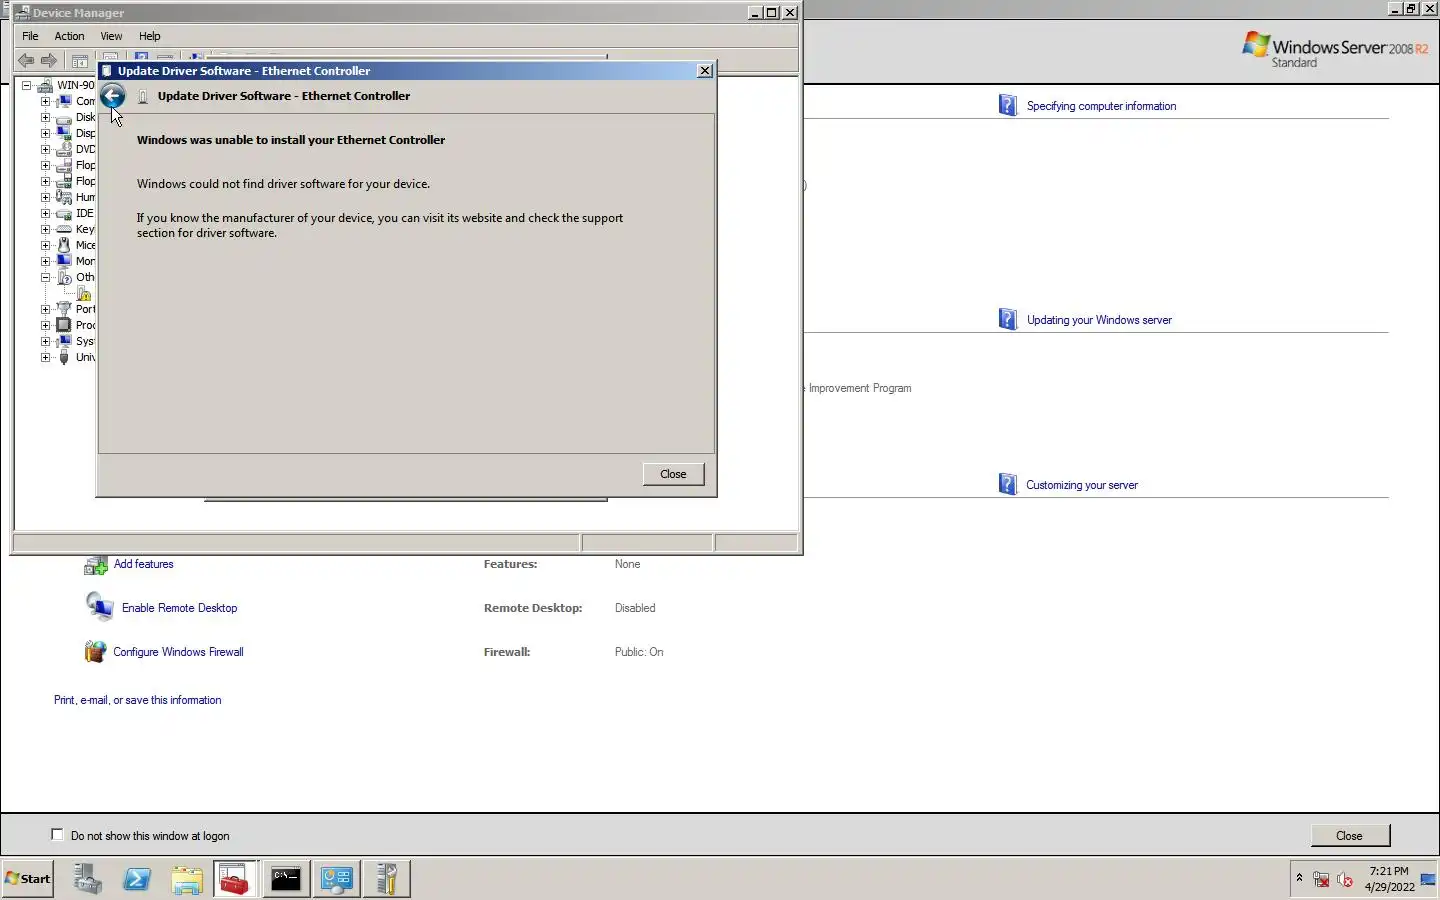This screenshot has width=1440, height=900.
Task: Click the Add features link
Action: (143, 564)
